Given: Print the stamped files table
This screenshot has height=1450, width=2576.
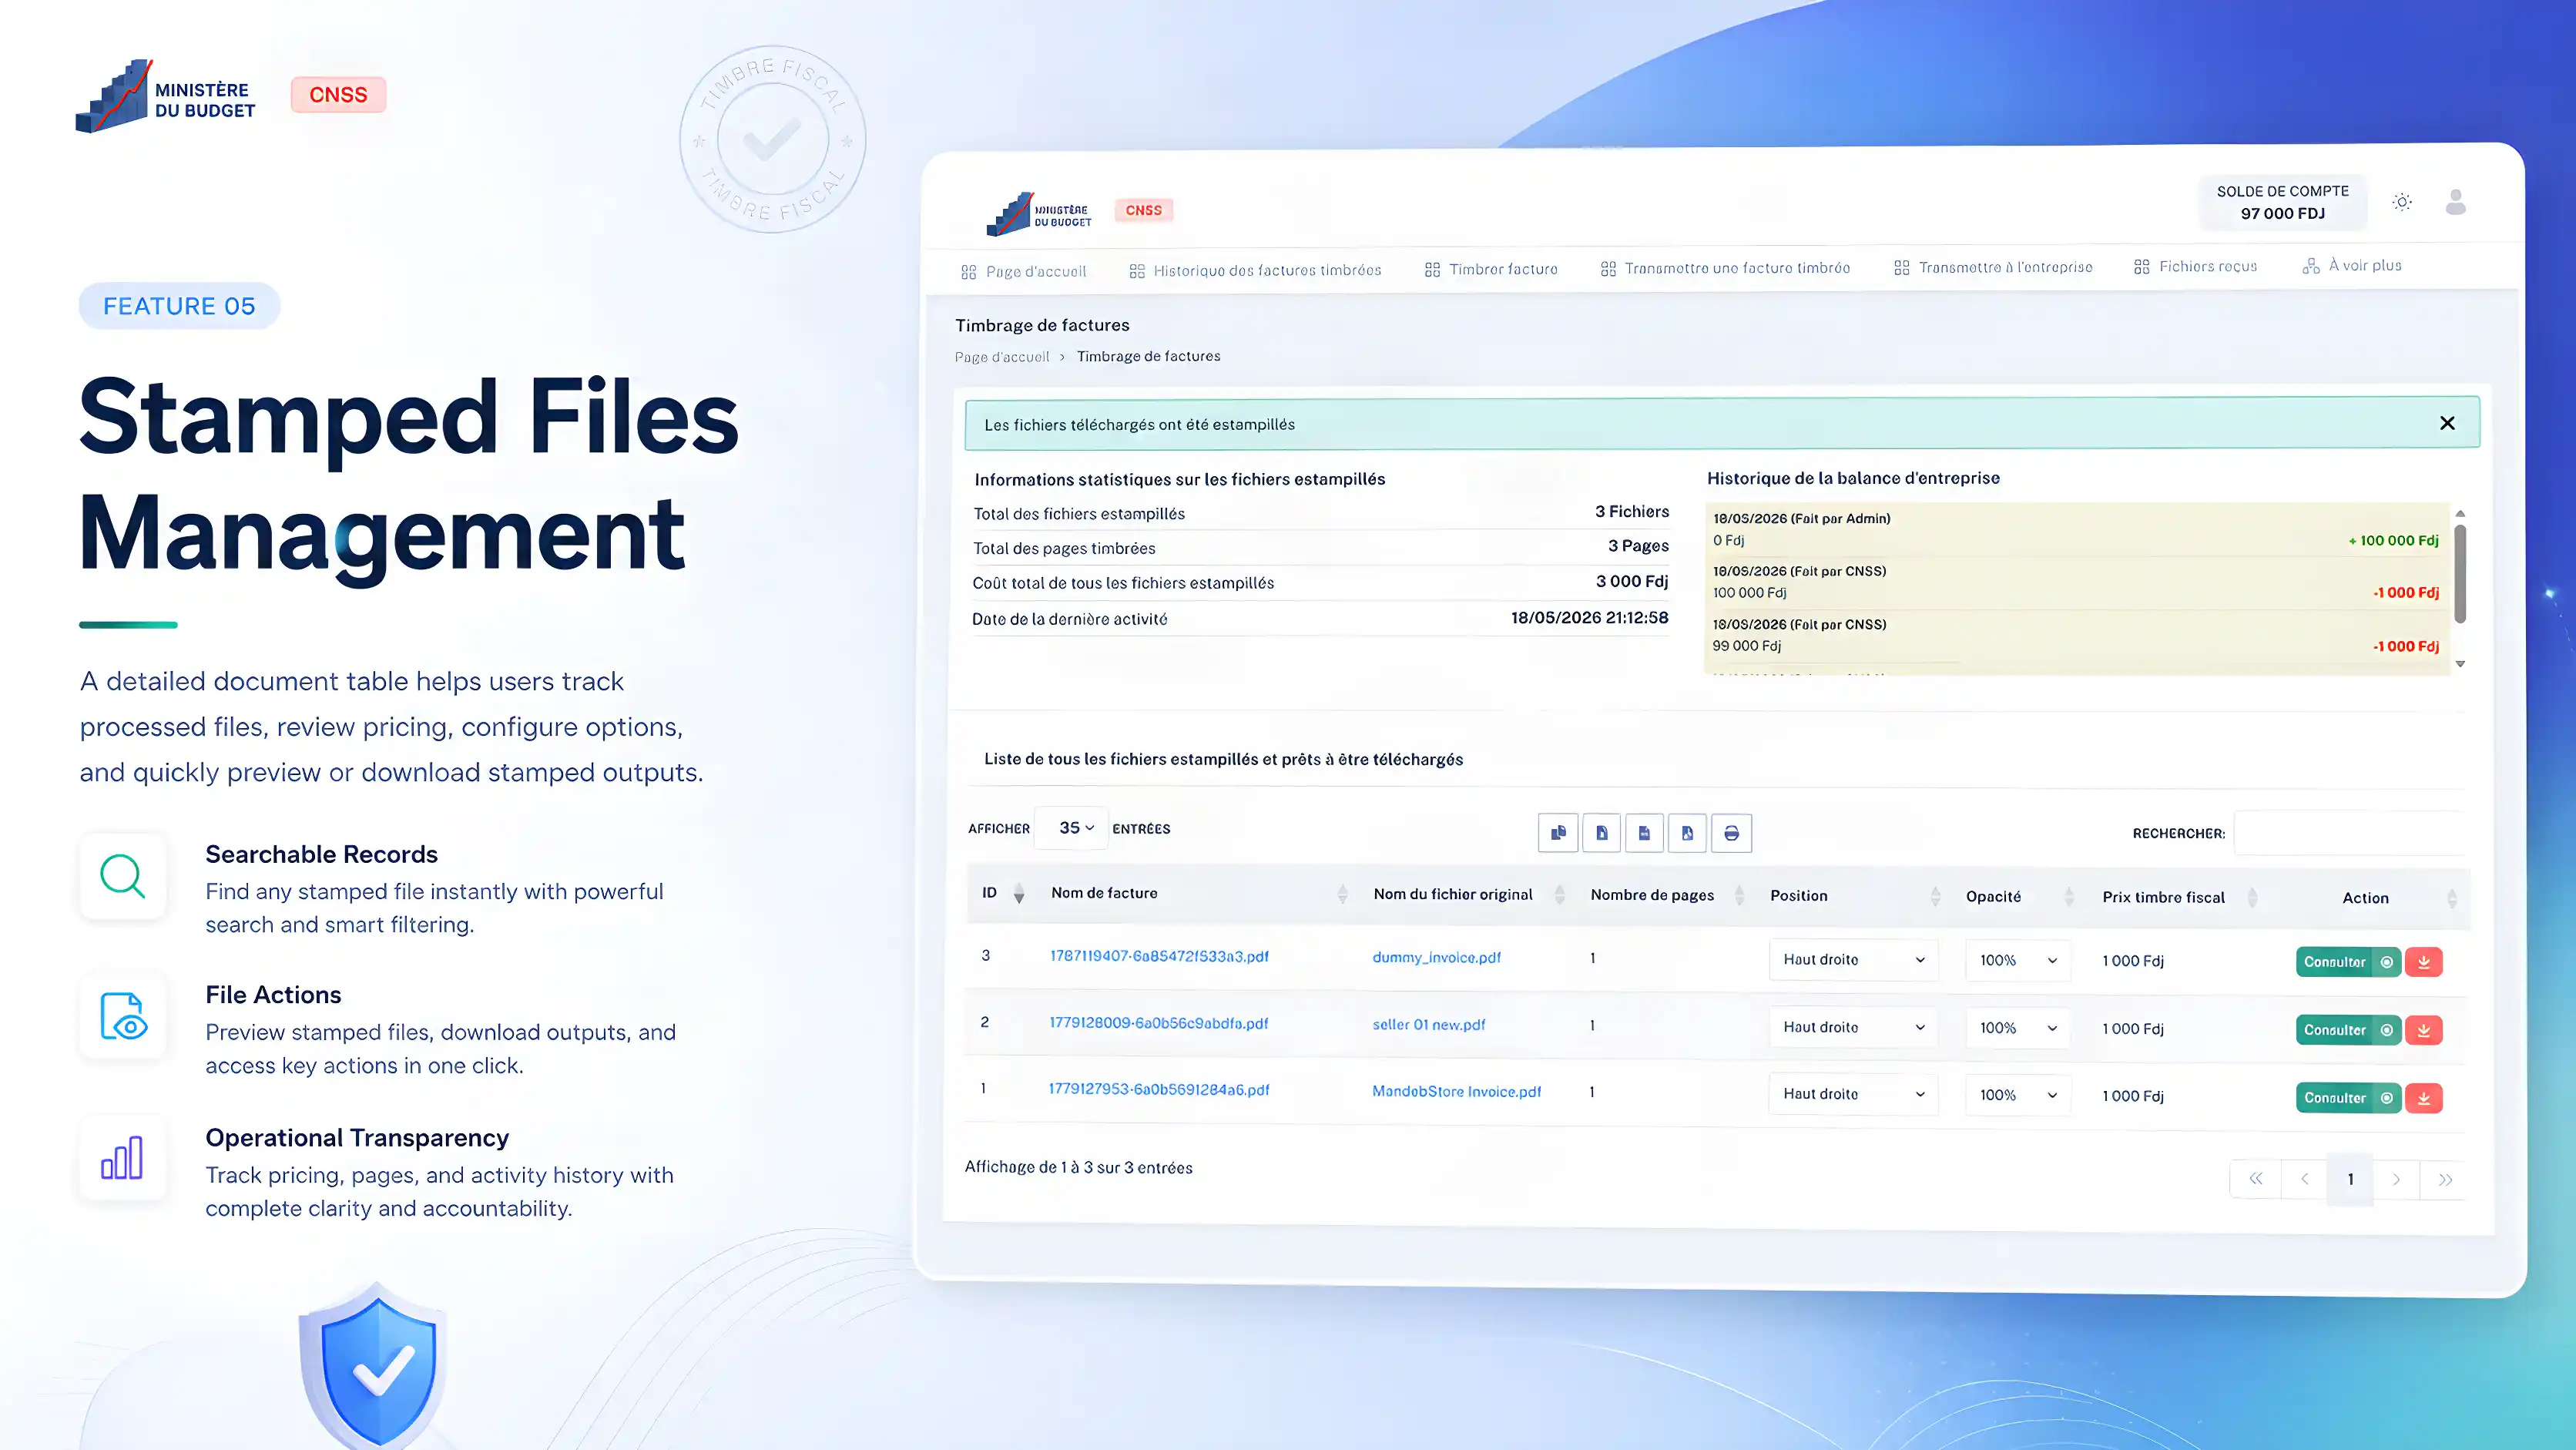Looking at the screenshot, I should click(x=1731, y=832).
